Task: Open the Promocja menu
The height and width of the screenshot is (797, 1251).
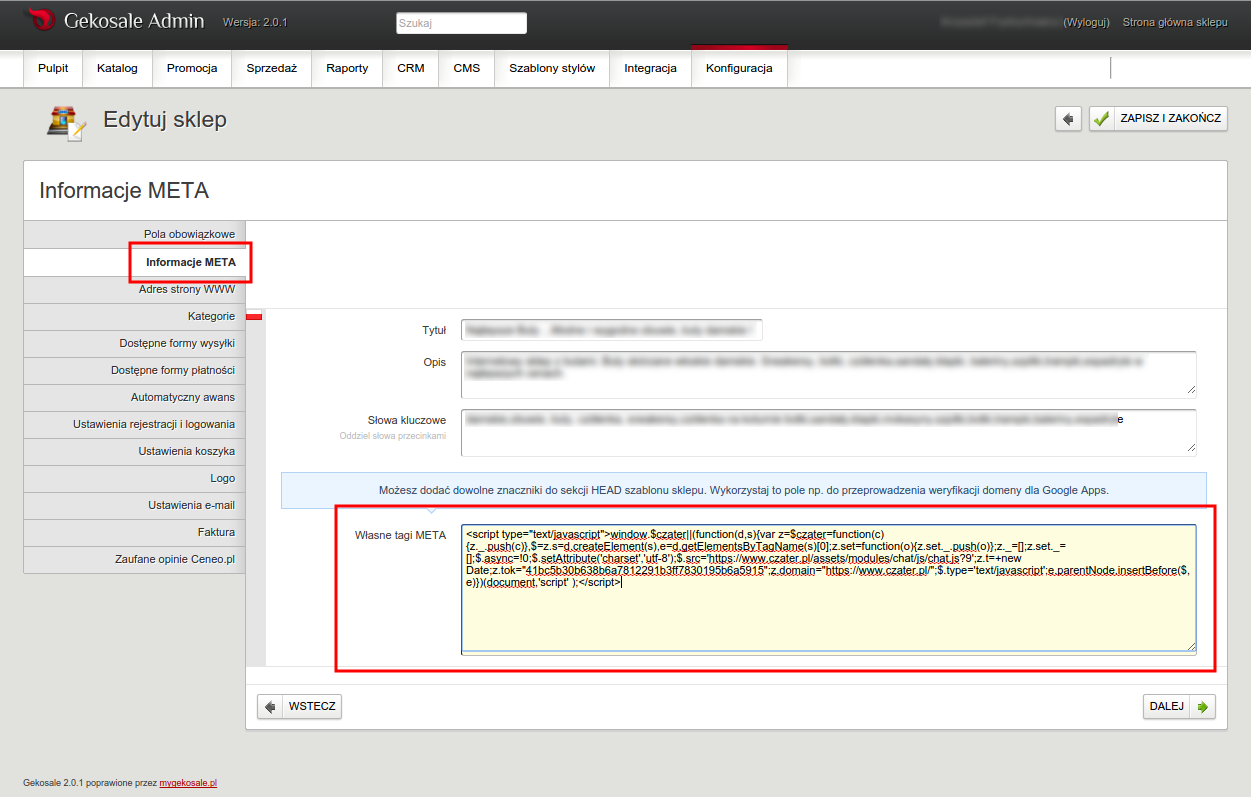Action: coord(192,68)
